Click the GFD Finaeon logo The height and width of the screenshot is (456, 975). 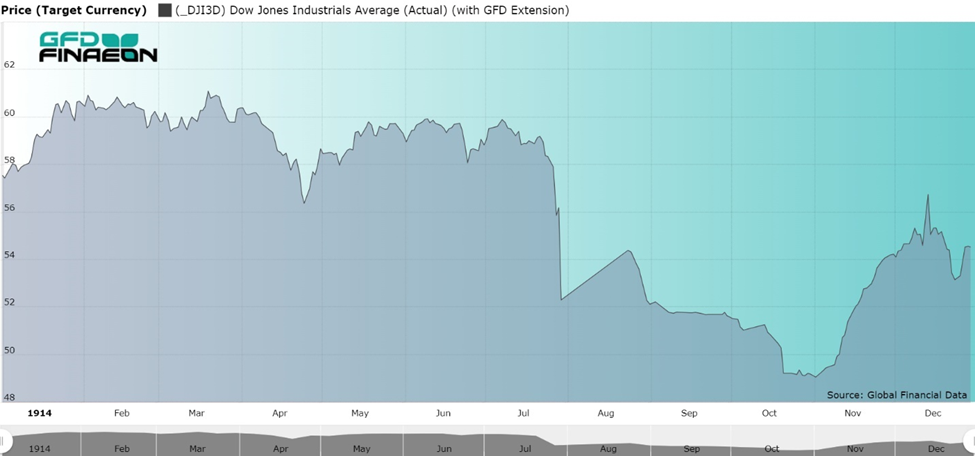point(98,47)
